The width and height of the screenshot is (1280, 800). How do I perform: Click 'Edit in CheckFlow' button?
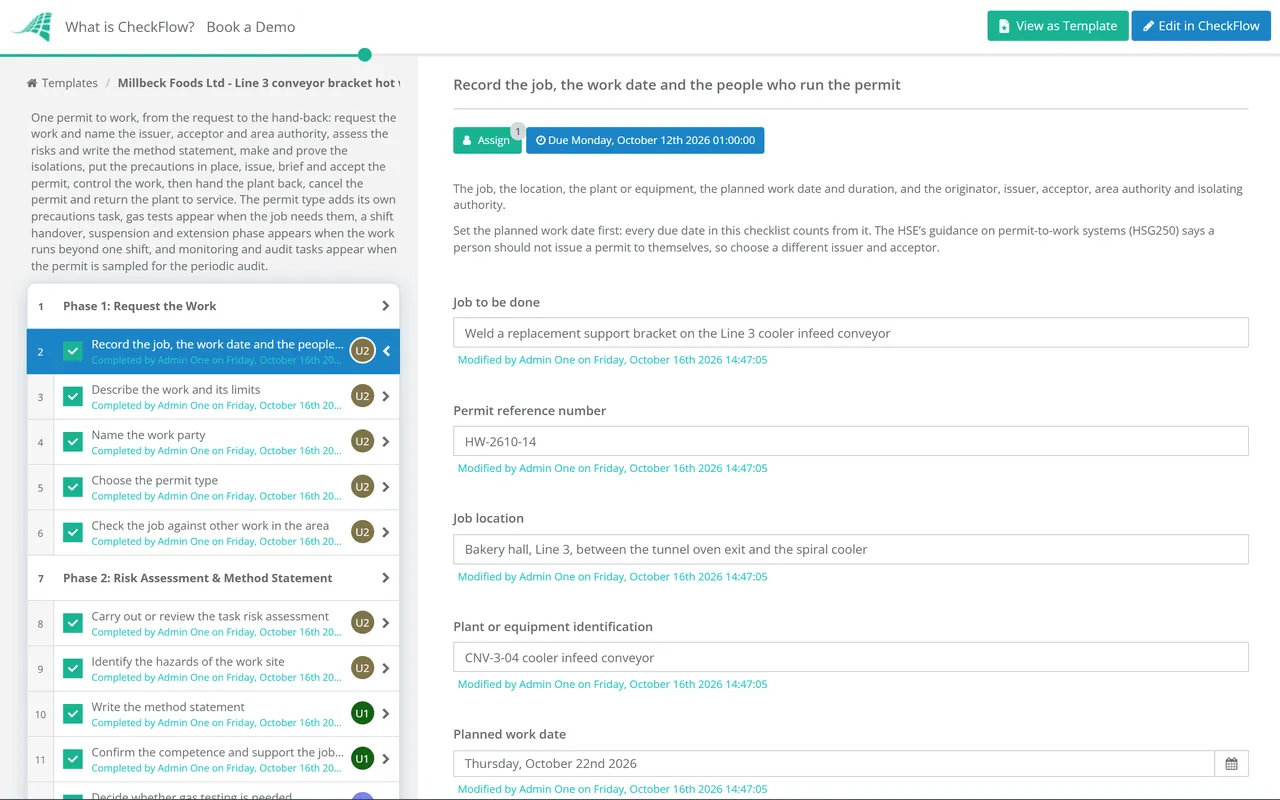[x=1201, y=26]
